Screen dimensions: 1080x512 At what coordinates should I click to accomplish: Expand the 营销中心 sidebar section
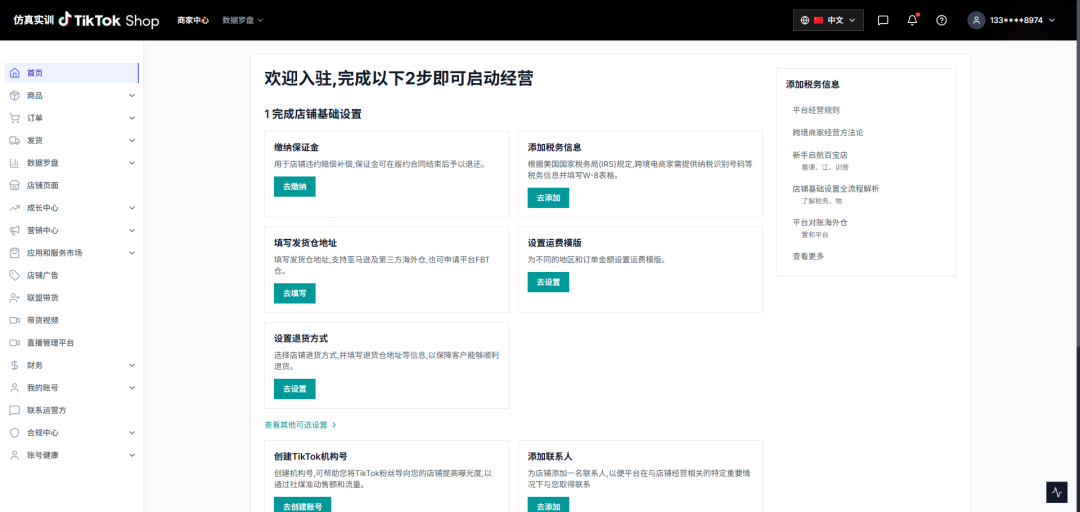(70, 230)
